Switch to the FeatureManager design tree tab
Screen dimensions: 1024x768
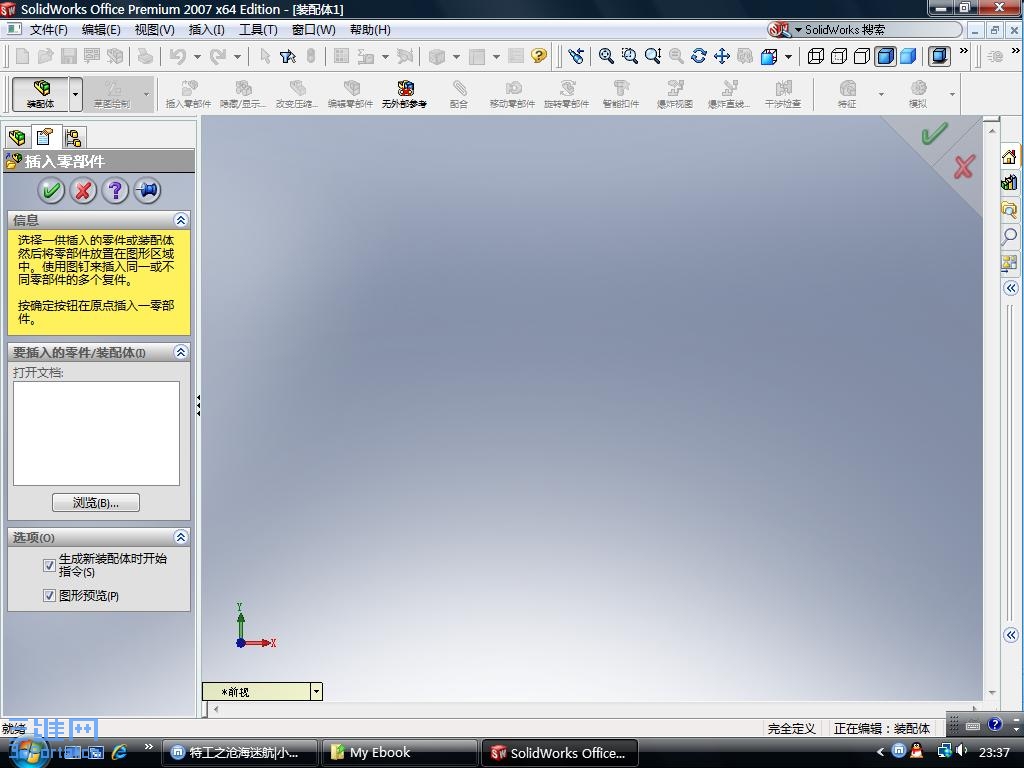(18, 137)
